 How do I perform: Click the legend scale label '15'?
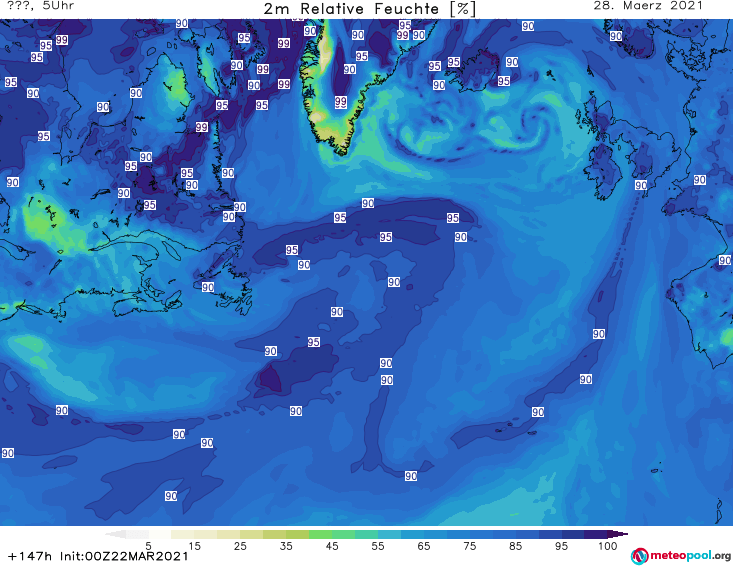pyautogui.click(x=194, y=546)
